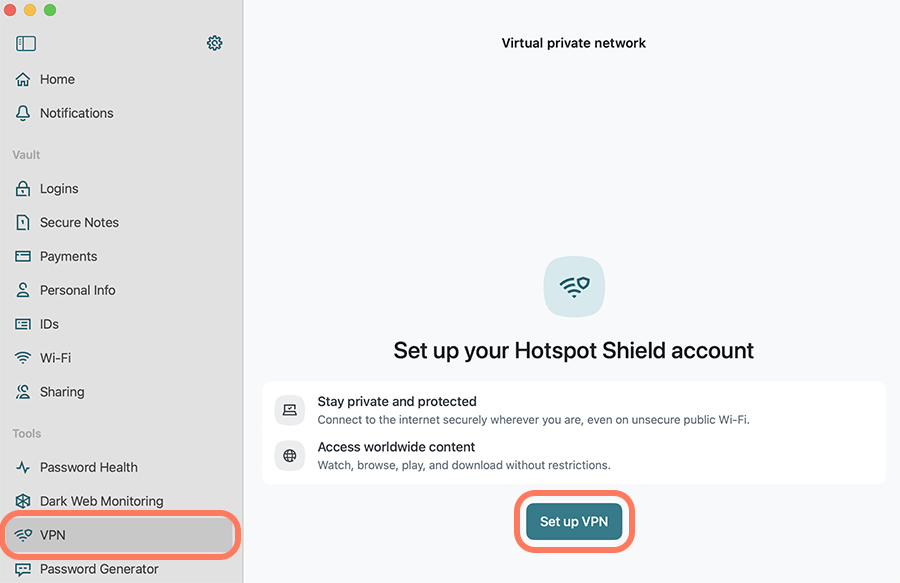Click the Hotspot Shield VPN logo
The image size is (900, 583).
point(574,287)
